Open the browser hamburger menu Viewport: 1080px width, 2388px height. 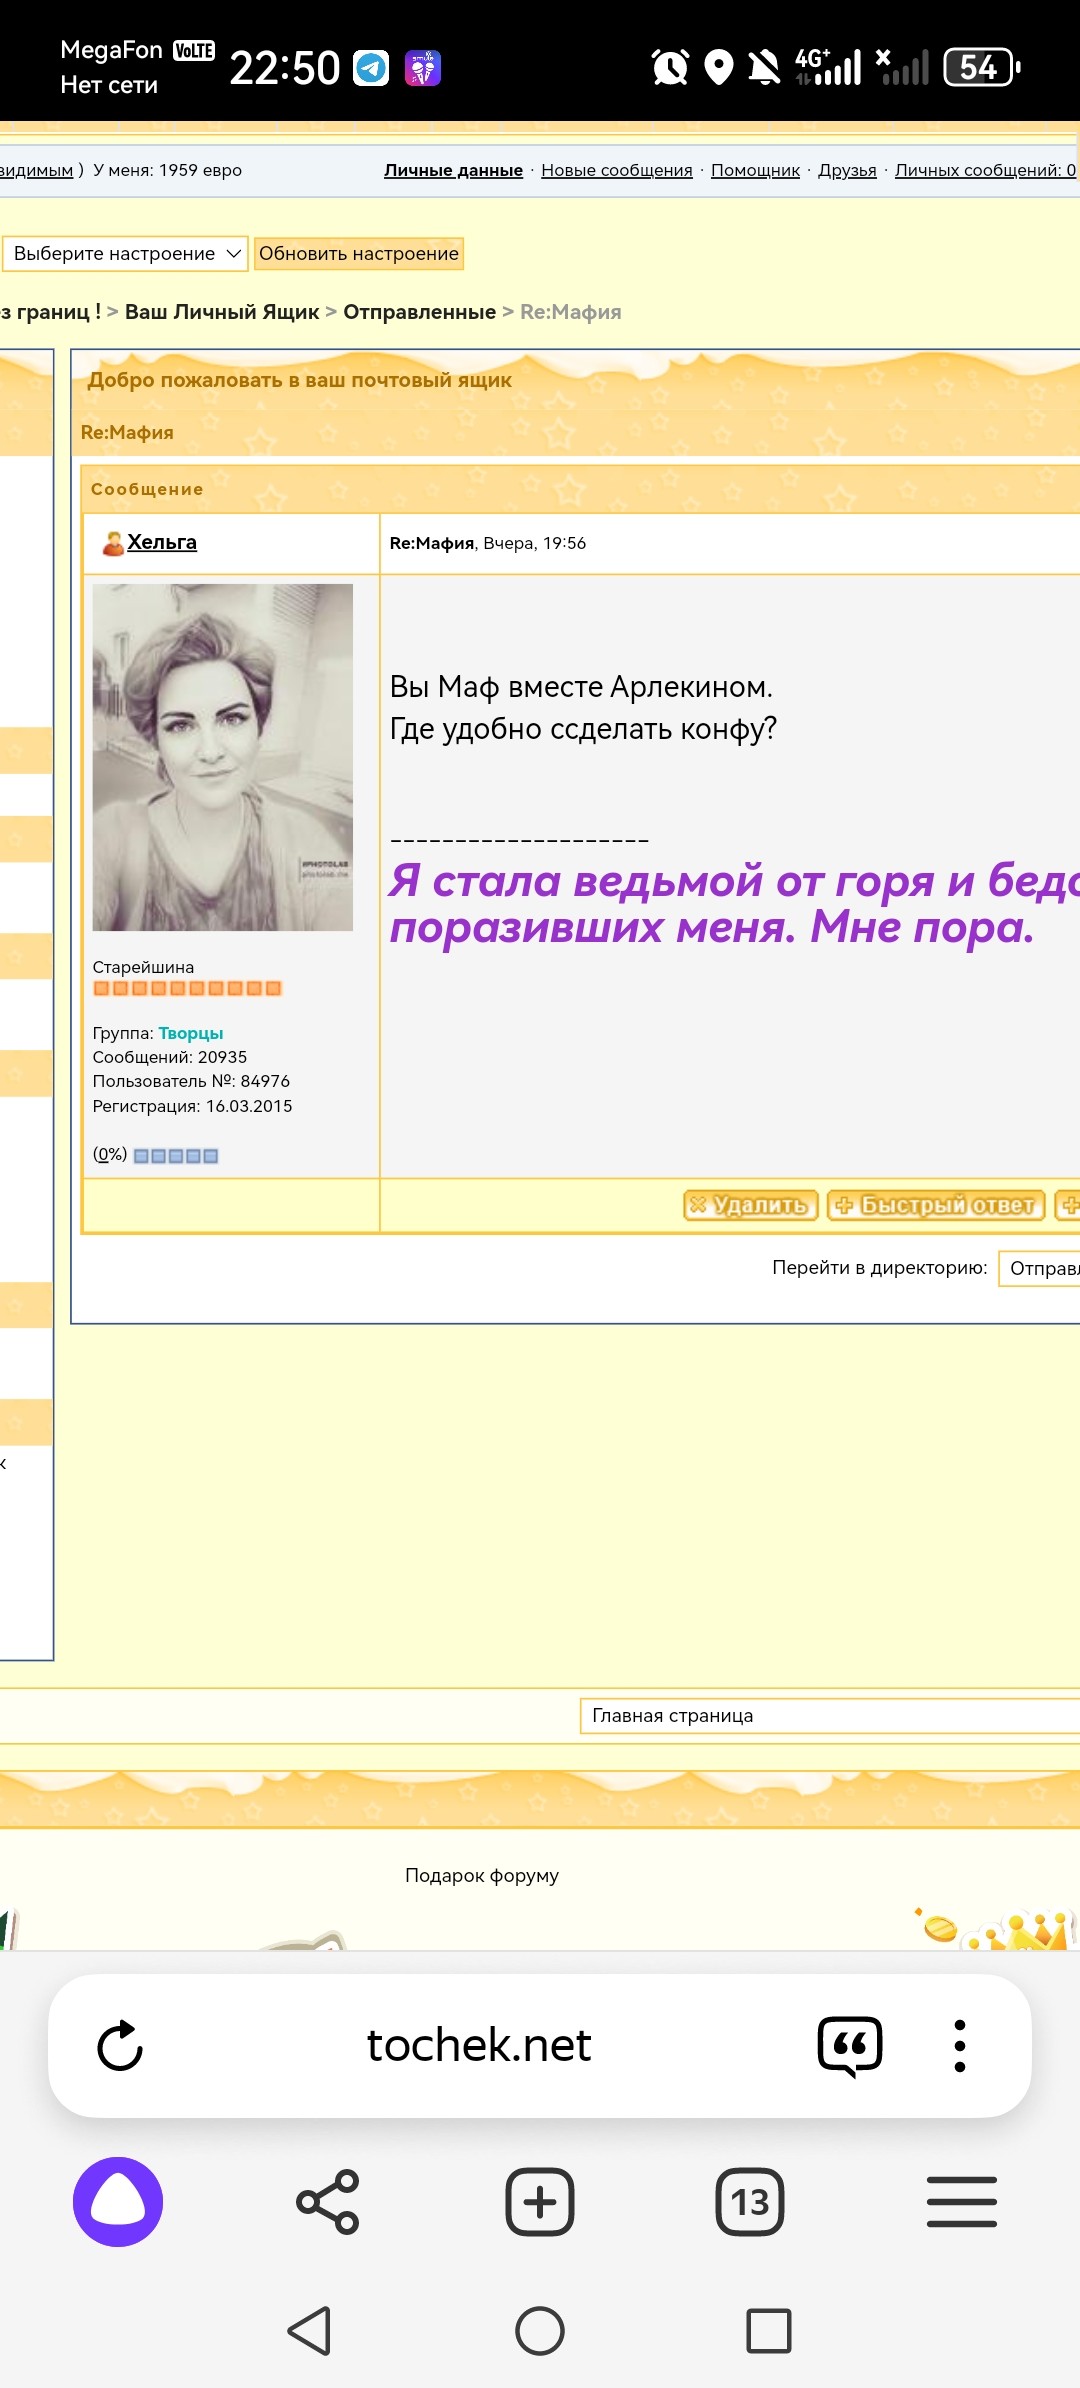[x=962, y=2202]
